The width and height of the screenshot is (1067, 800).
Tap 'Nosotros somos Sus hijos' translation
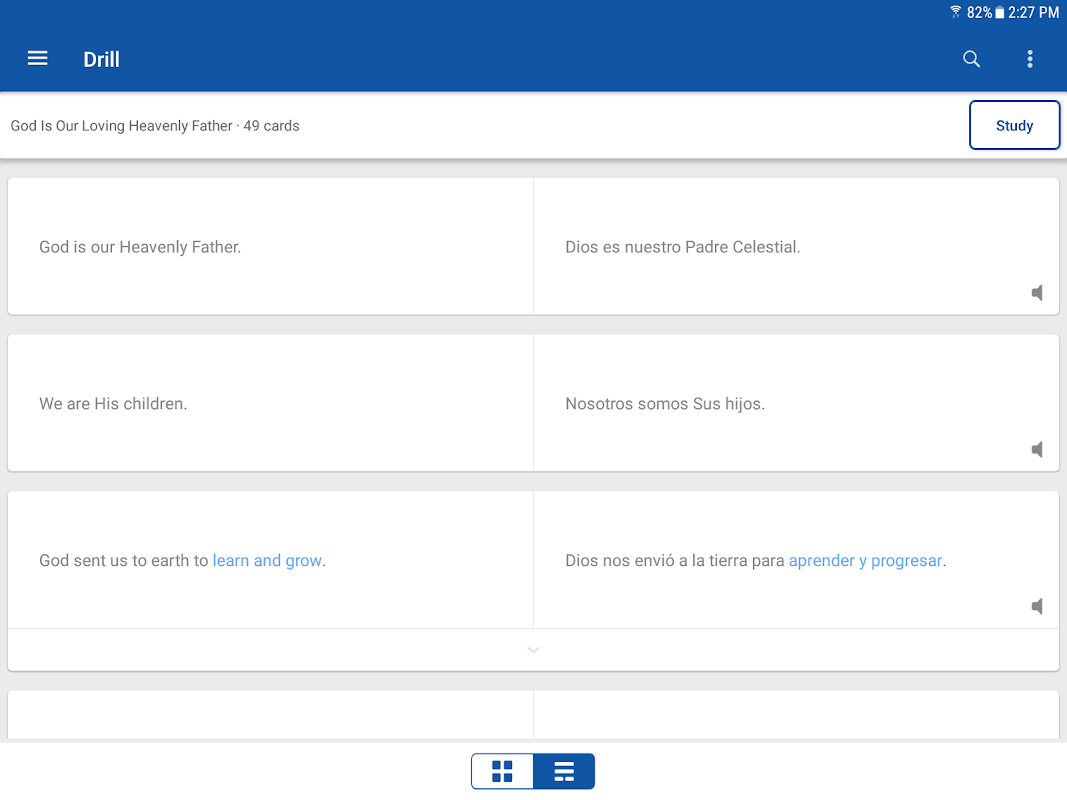click(x=664, y=404)
